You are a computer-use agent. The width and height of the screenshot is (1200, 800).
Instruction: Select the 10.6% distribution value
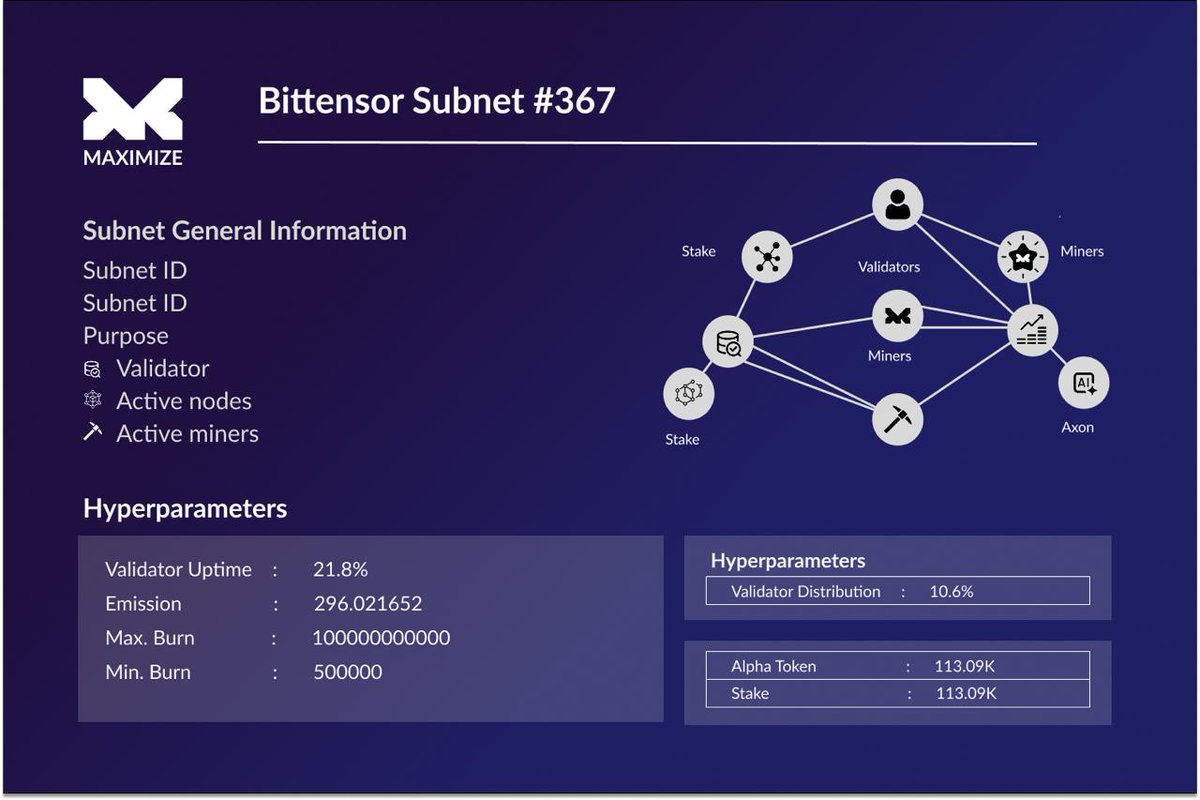pyautogui.click(x=951, y=591)
